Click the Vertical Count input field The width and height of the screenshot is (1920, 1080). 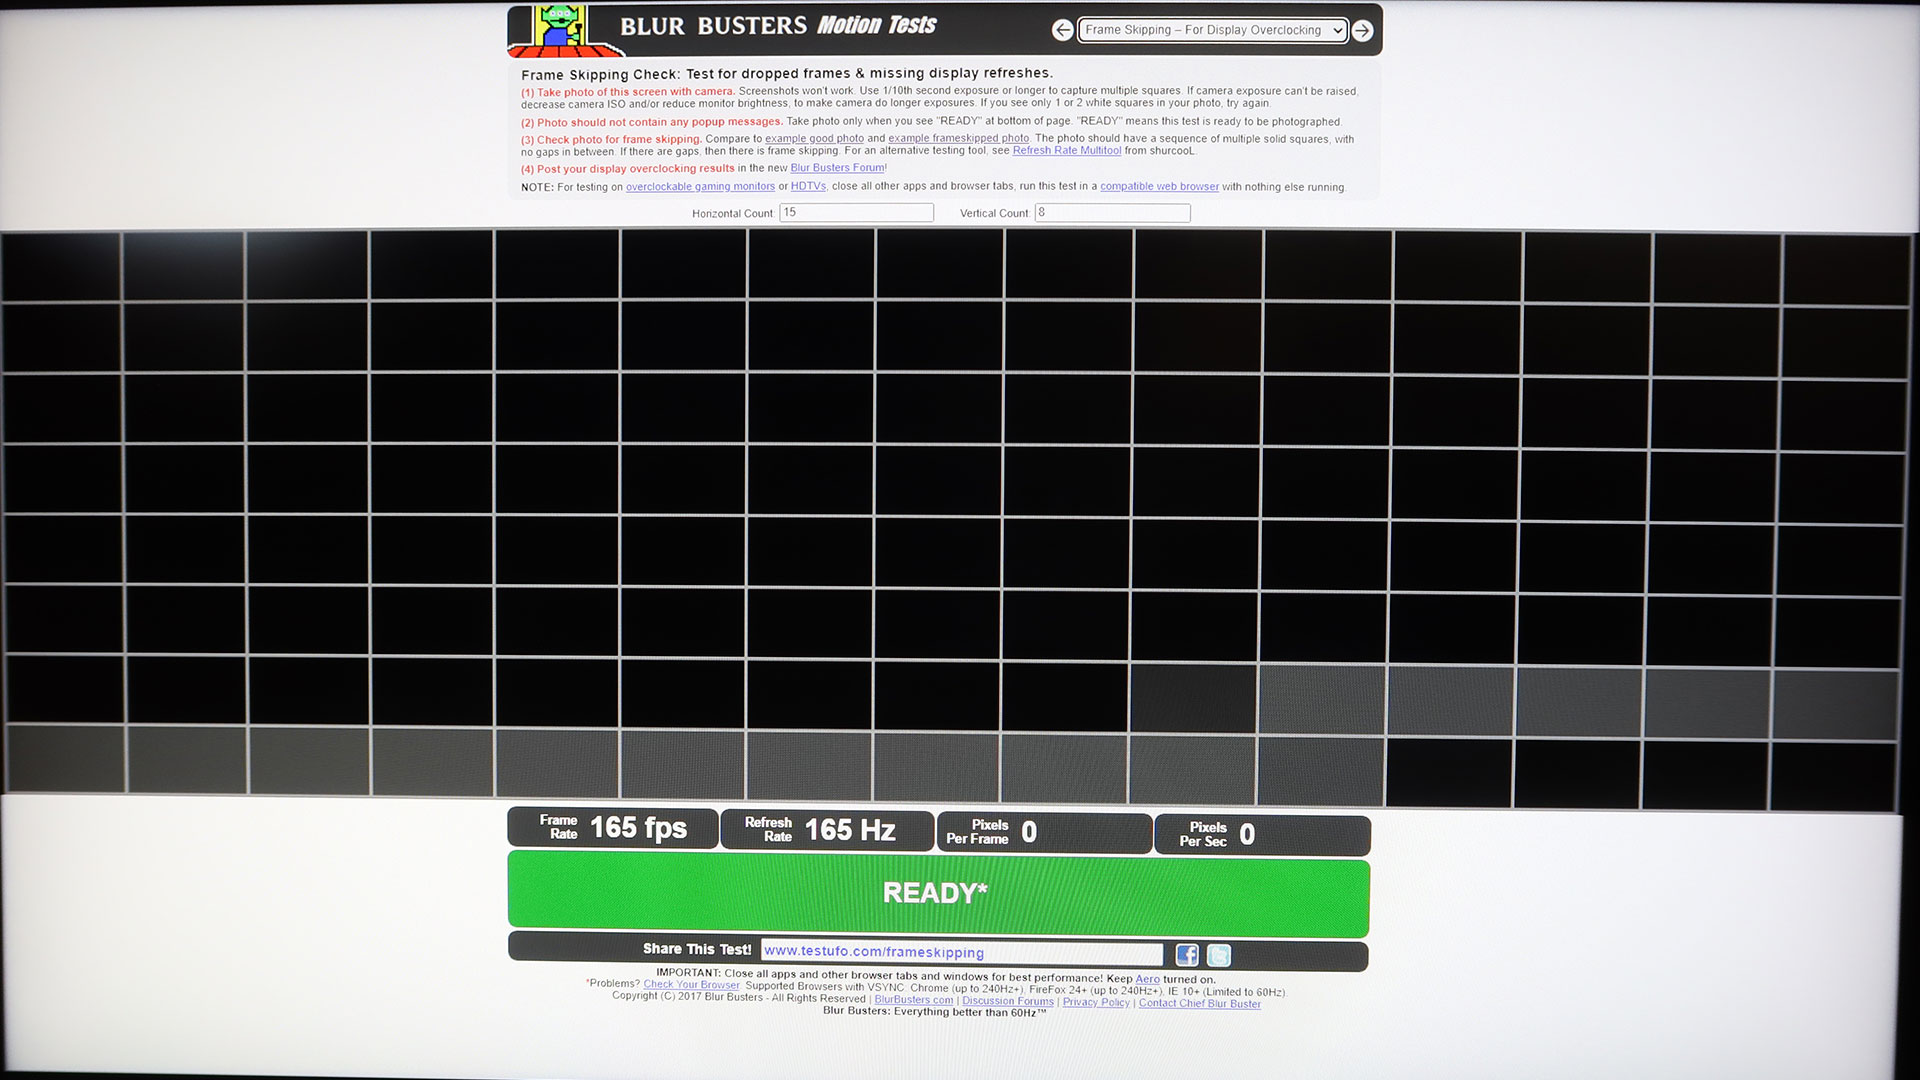tap(1112, 213)
